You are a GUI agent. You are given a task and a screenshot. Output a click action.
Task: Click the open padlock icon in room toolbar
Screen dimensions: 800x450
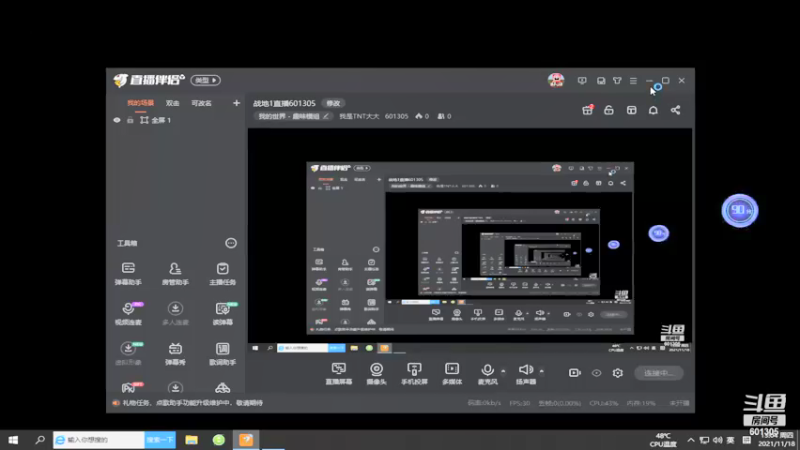[x=609, y=110]
